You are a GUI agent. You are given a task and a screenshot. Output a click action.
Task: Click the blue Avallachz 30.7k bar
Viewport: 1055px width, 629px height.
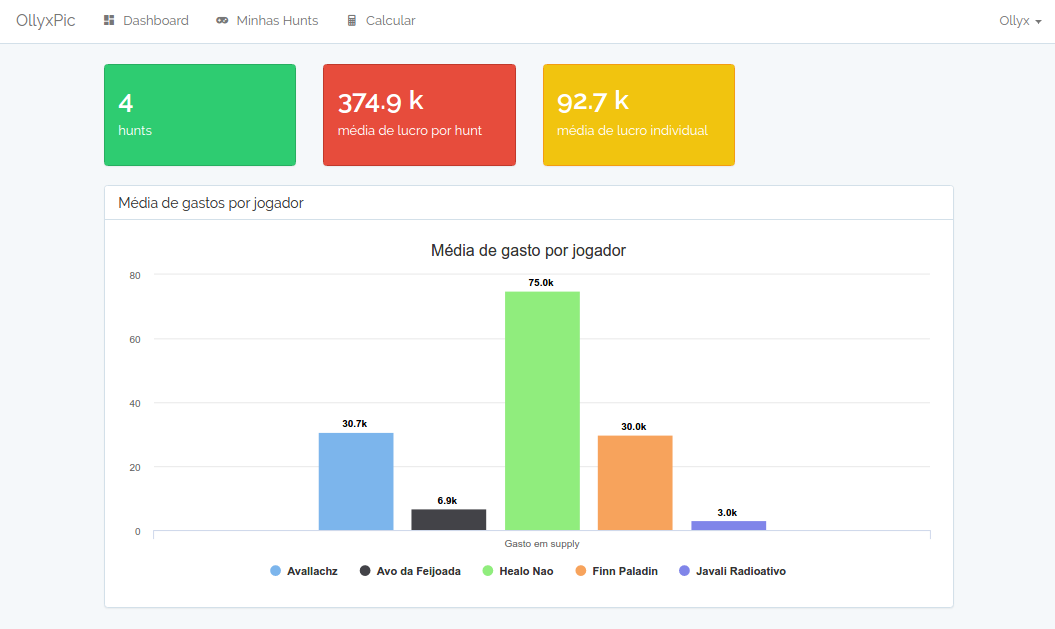[x=356, y=481]
